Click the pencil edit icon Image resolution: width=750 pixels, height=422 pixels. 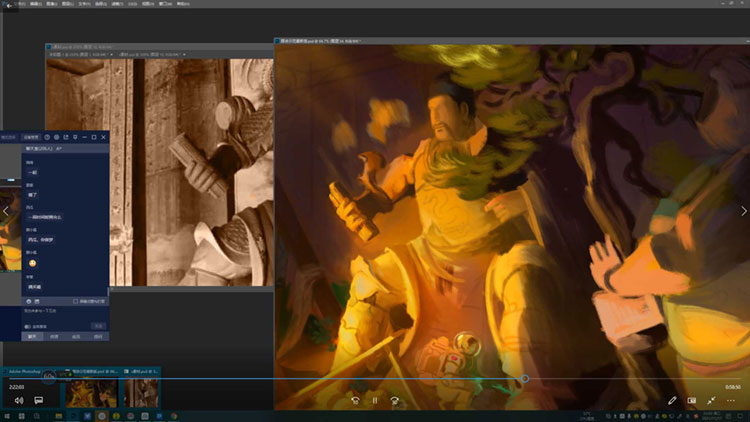tap(673, 400)
